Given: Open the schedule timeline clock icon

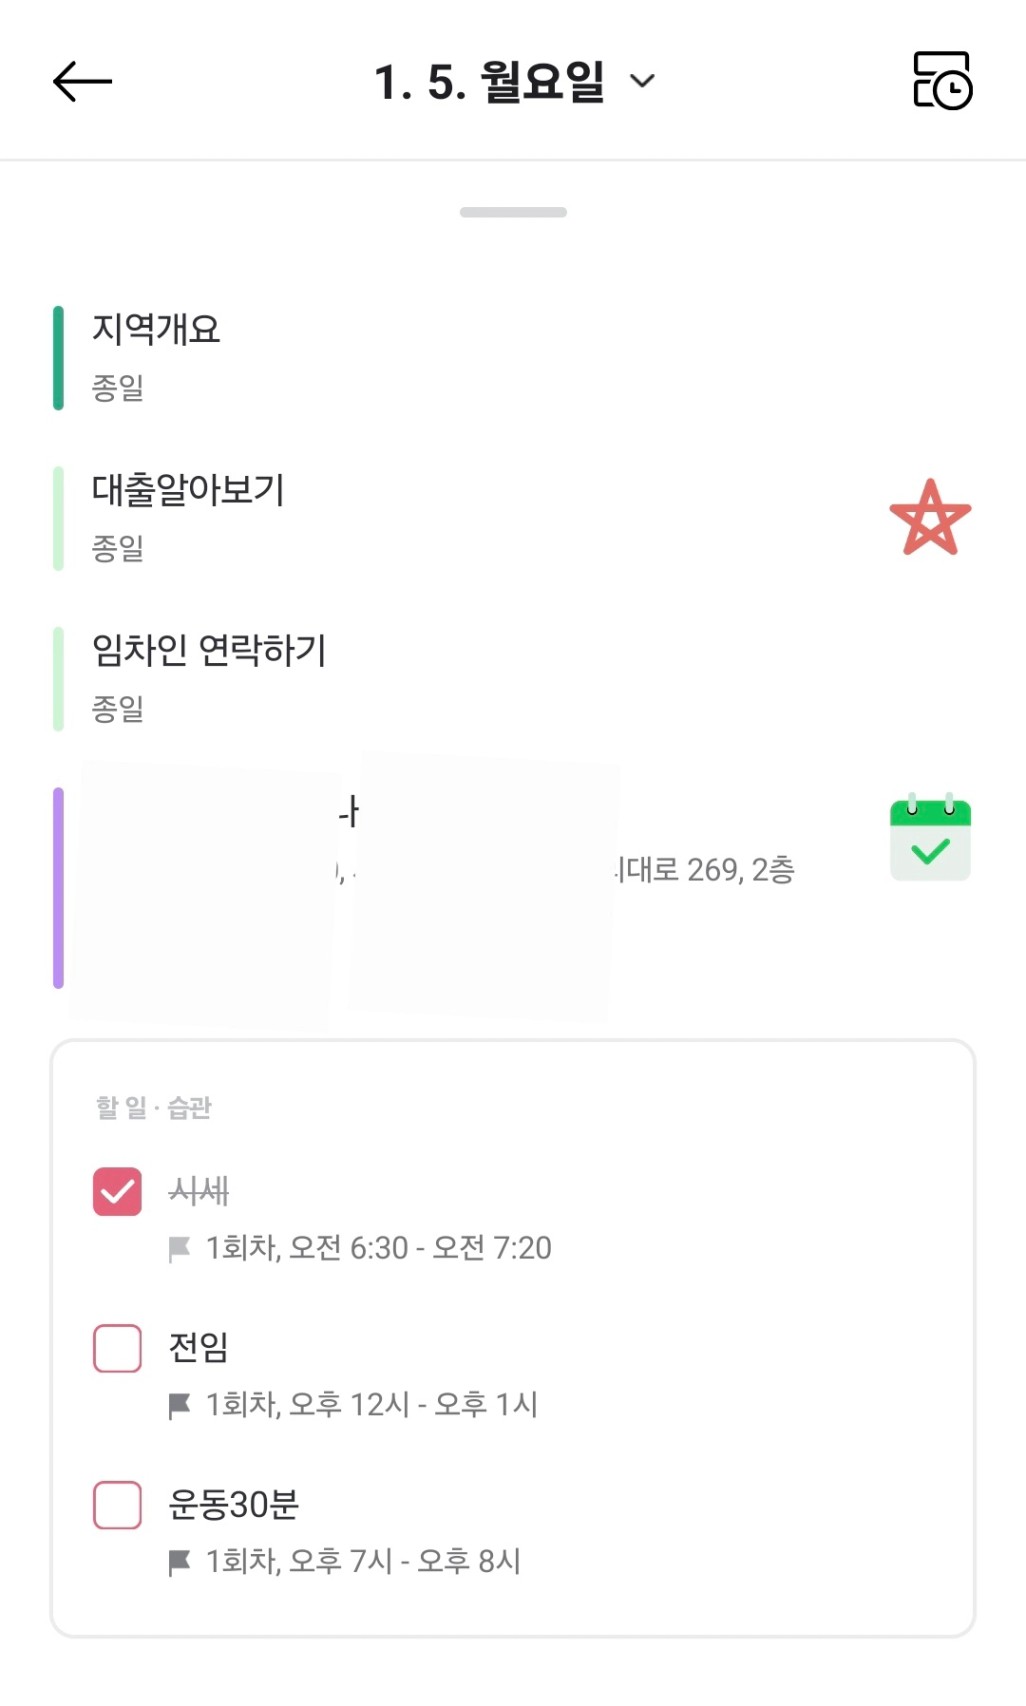Looking at the screenshot, I should (x=942, y=81).
